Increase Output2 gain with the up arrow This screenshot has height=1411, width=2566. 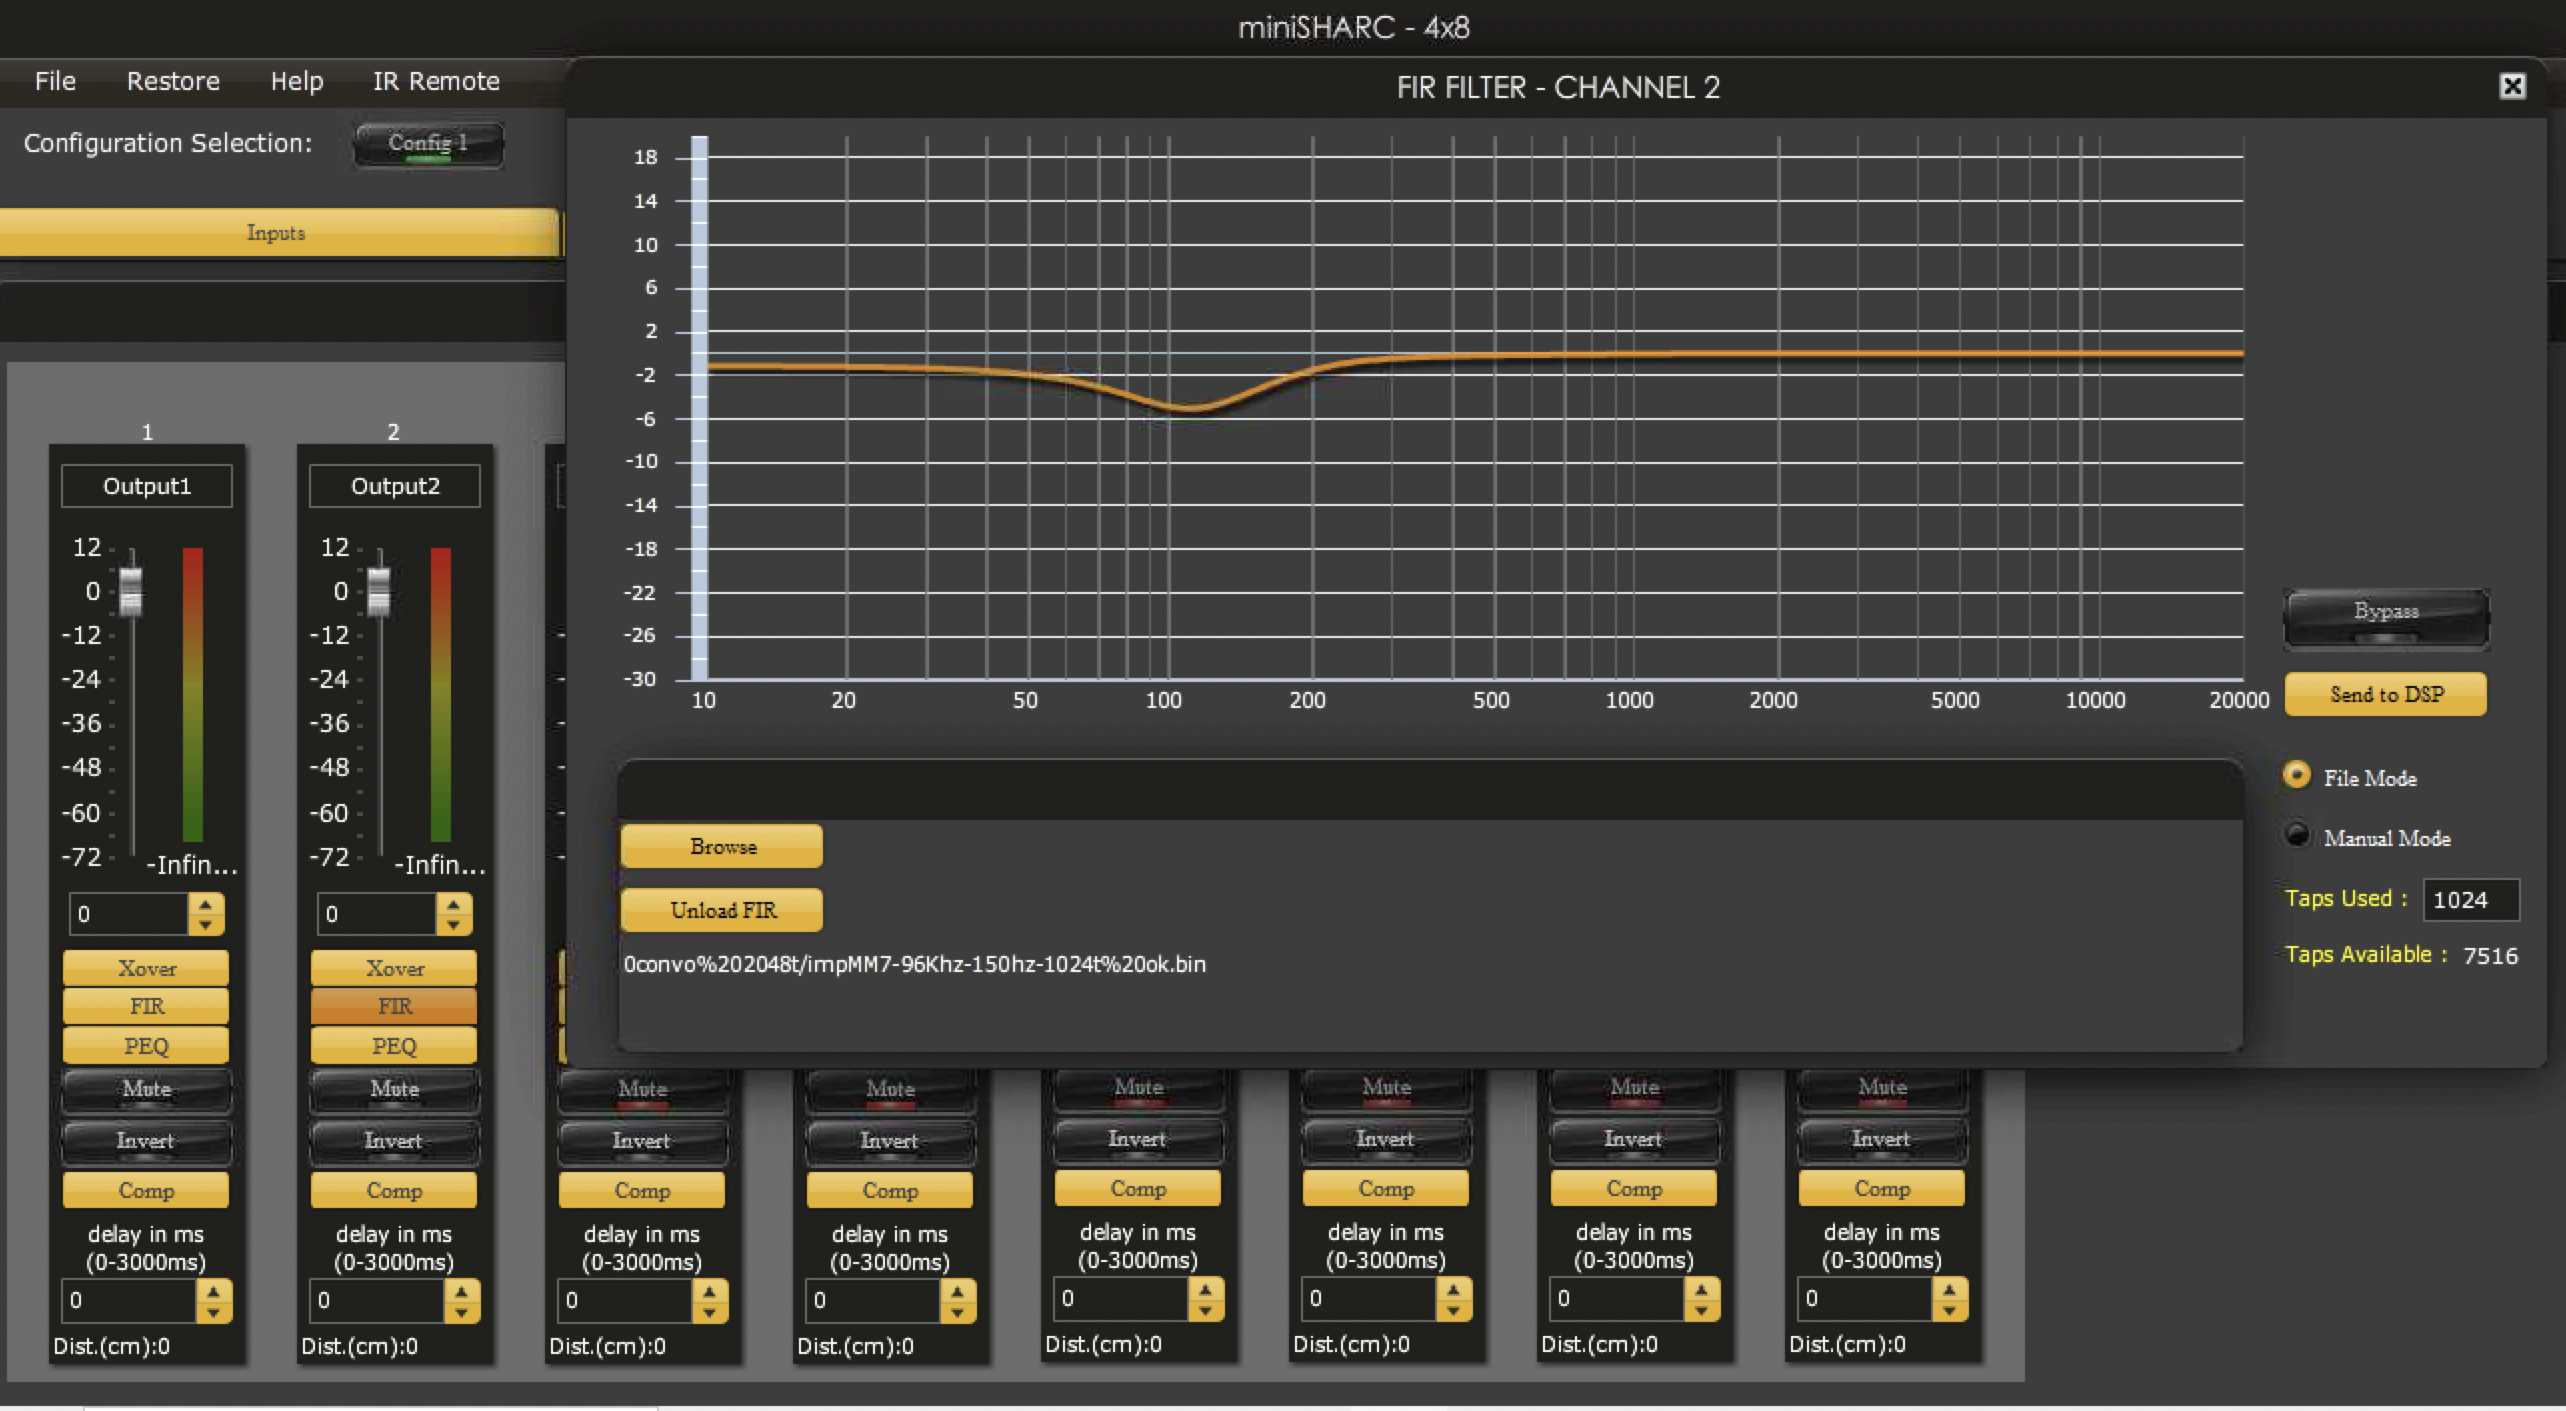[454, 904]
